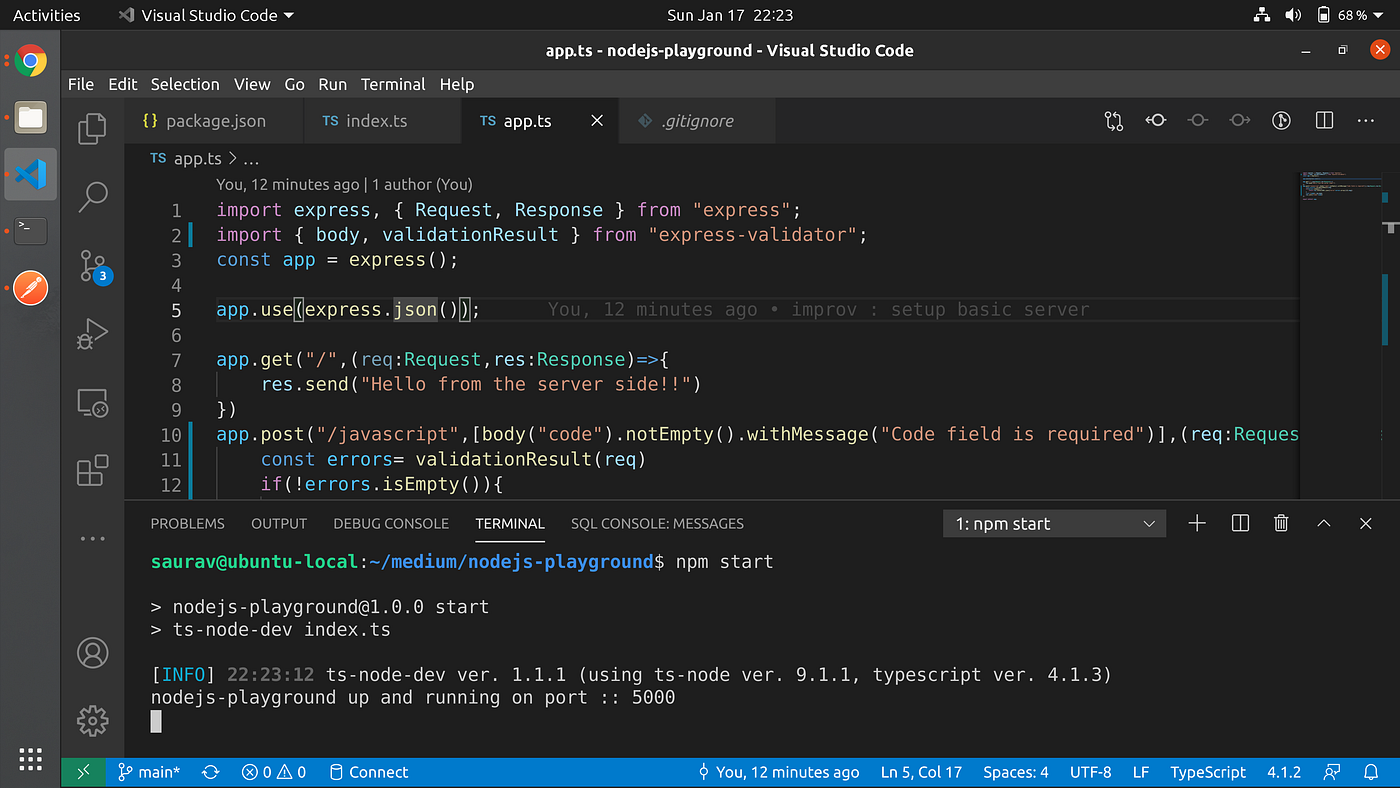Open the Manage gear menu
This screenshot has height=788, width=1400.
tap(93, 720)
